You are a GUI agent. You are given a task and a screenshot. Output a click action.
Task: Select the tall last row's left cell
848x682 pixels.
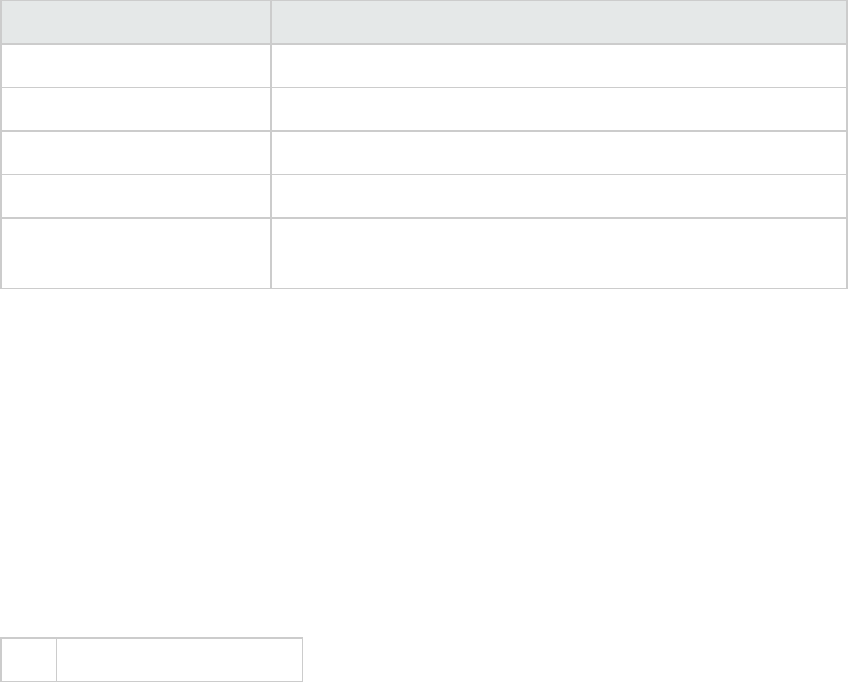pos(135,253)
